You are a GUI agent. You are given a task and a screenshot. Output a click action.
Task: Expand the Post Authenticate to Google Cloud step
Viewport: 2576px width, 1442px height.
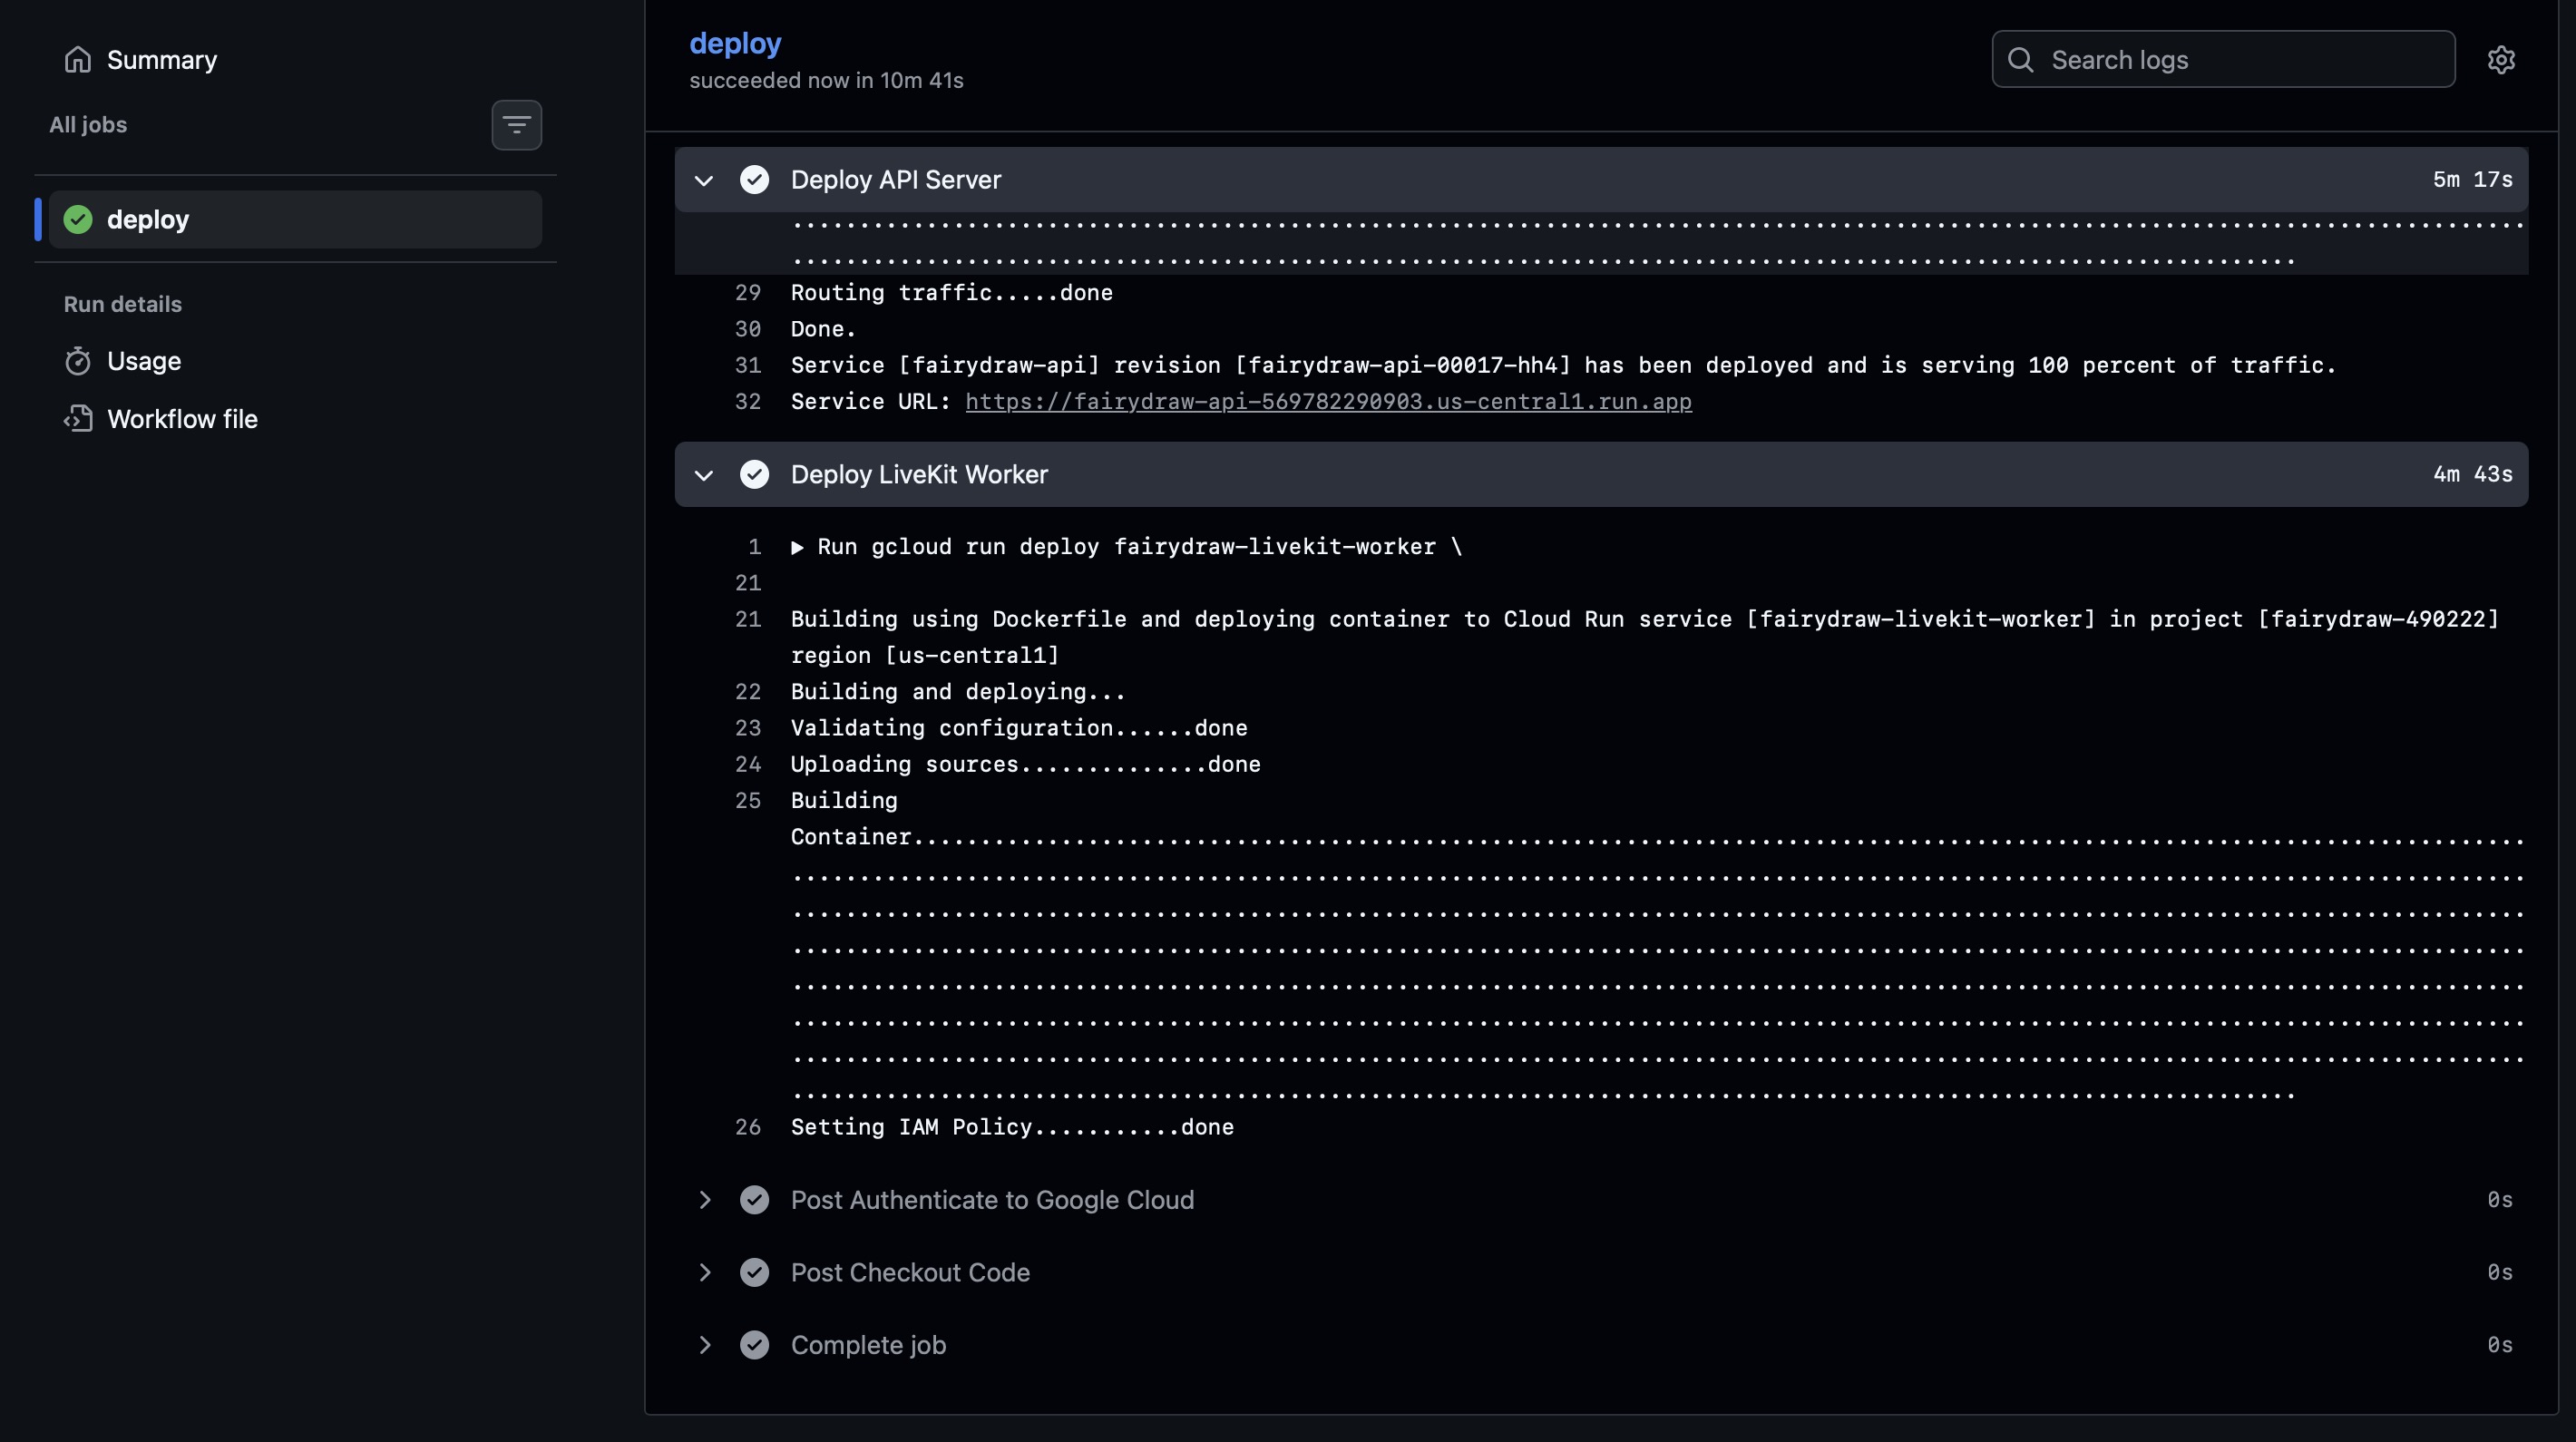coord(704,1200)
